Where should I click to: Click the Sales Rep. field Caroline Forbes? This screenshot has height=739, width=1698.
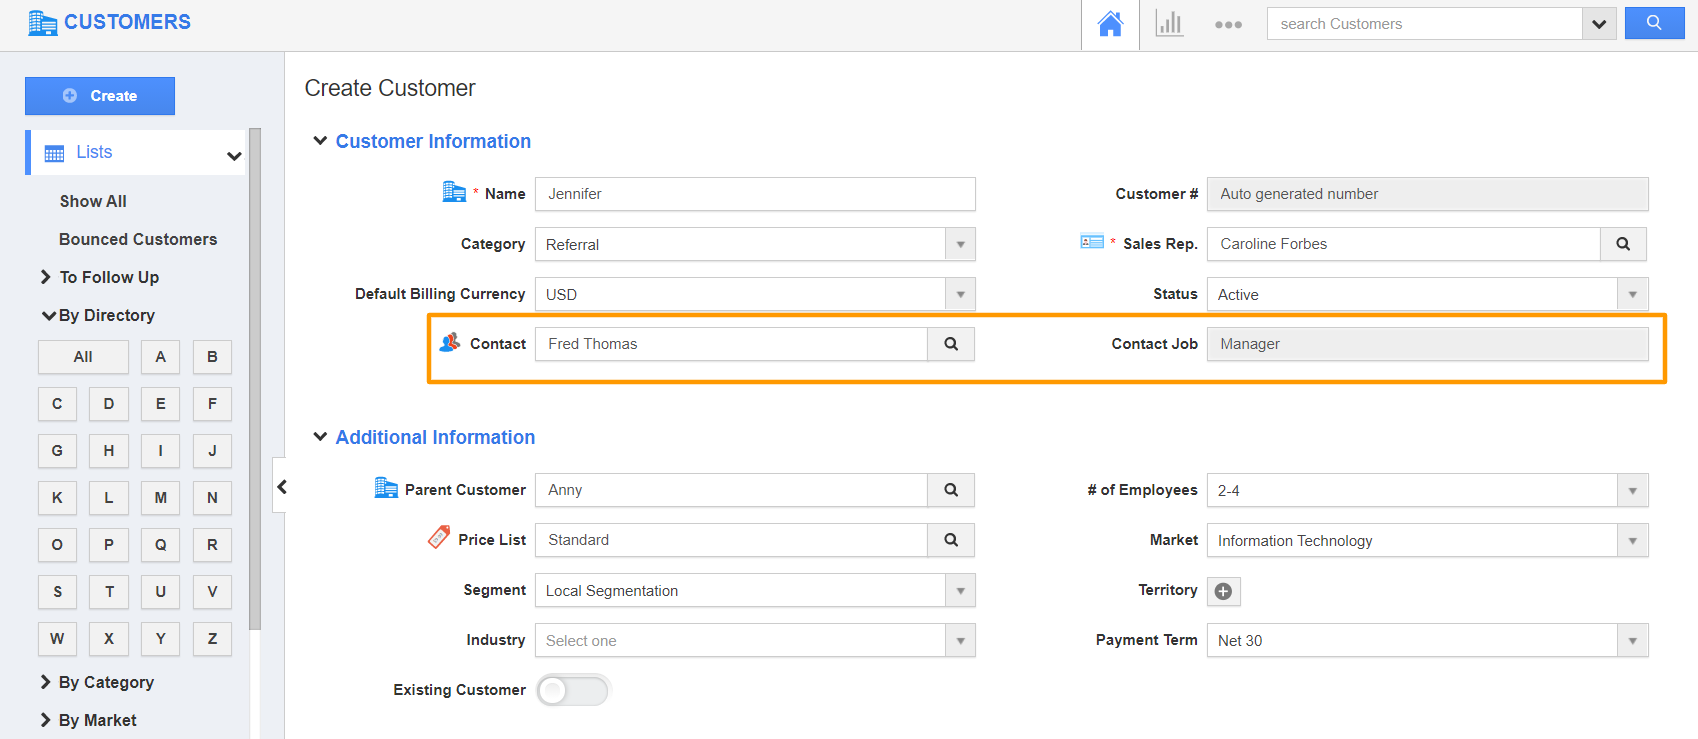1404,244
